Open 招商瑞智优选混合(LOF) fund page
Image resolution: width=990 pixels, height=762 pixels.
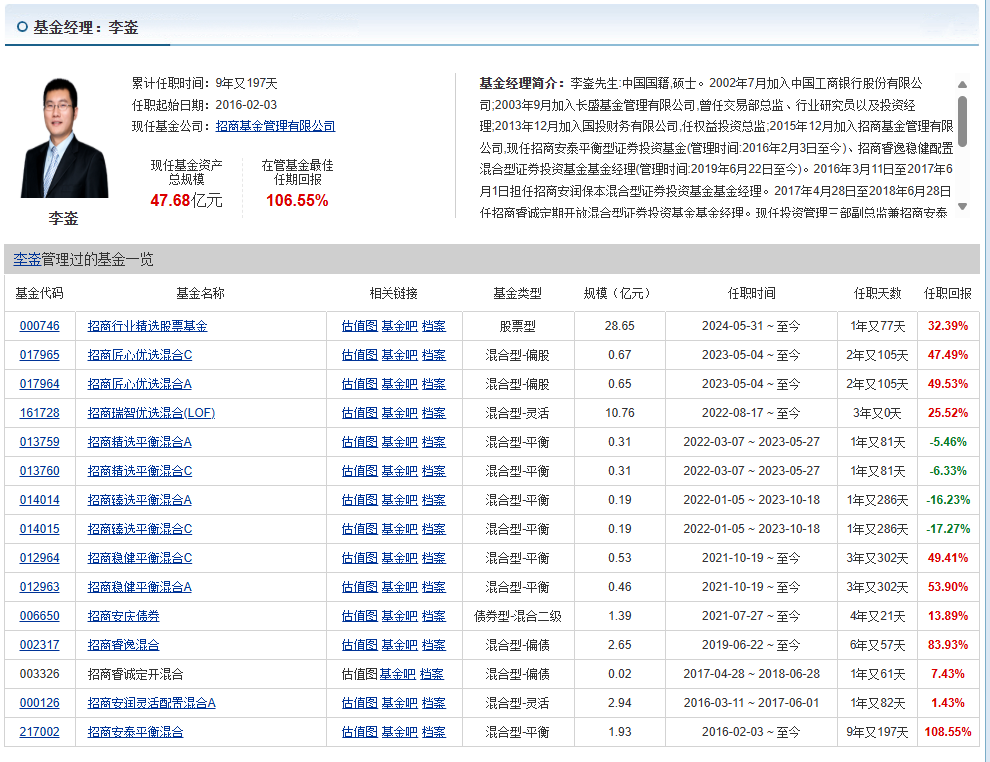[152, 413]
